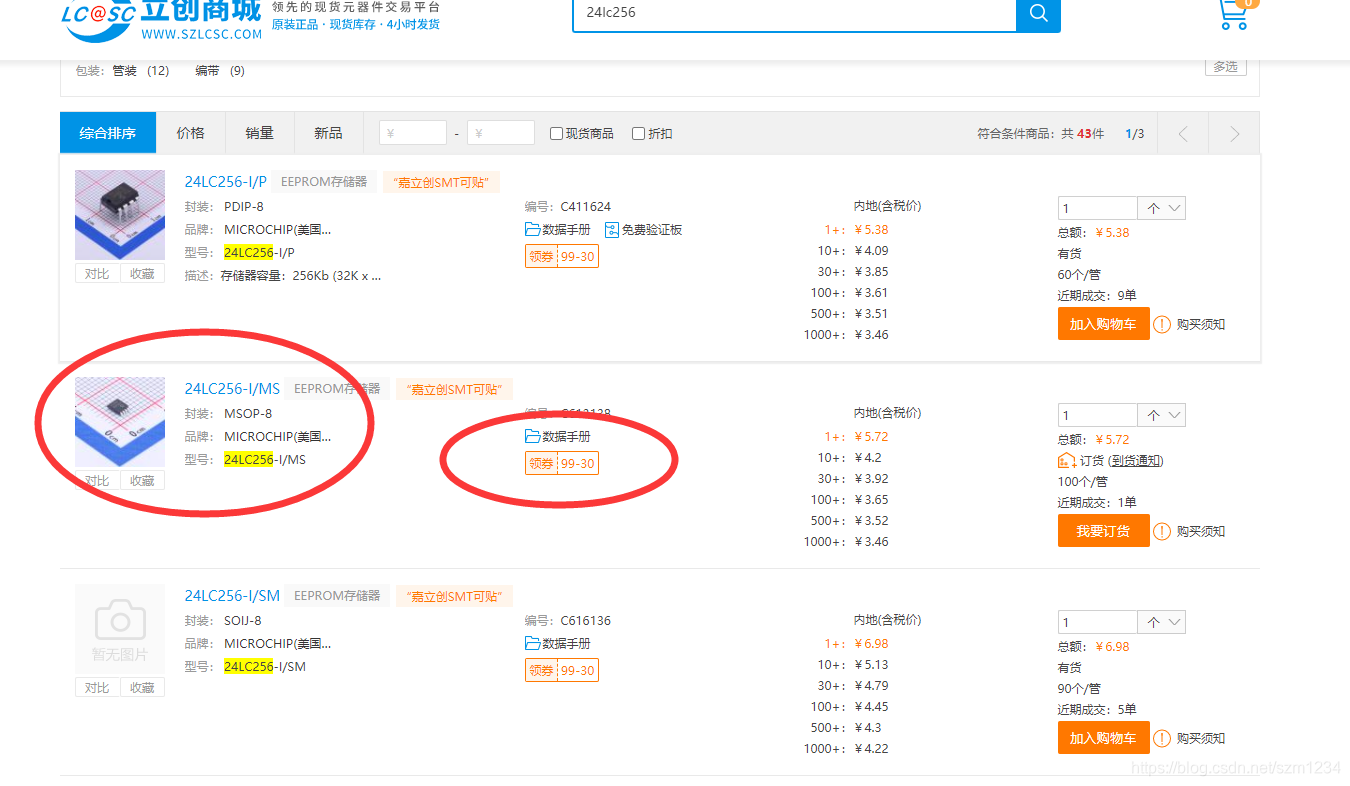This screenshot has height=786, width=1350.
Task: Click 对比 compare under 24LC256-I/P image
Action: click(97, 274)
